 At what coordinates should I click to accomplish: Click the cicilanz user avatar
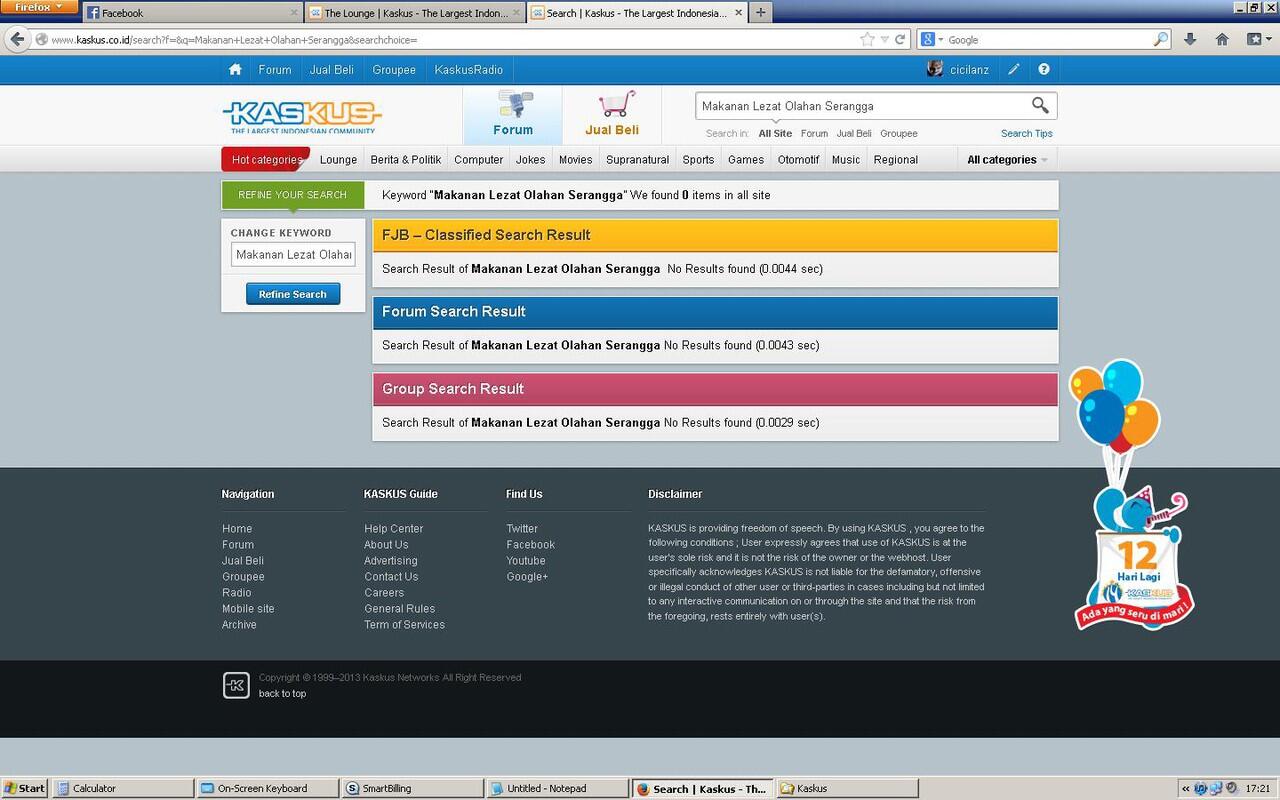coord(935,69)
